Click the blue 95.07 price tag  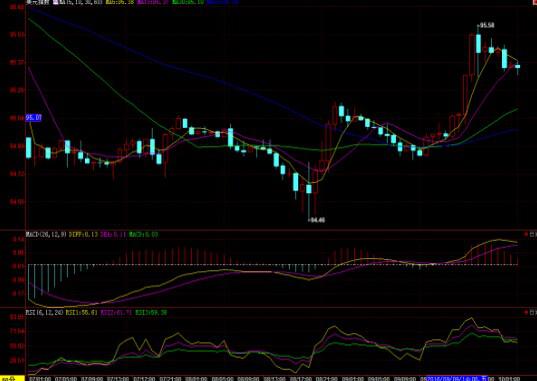(34, 118)
